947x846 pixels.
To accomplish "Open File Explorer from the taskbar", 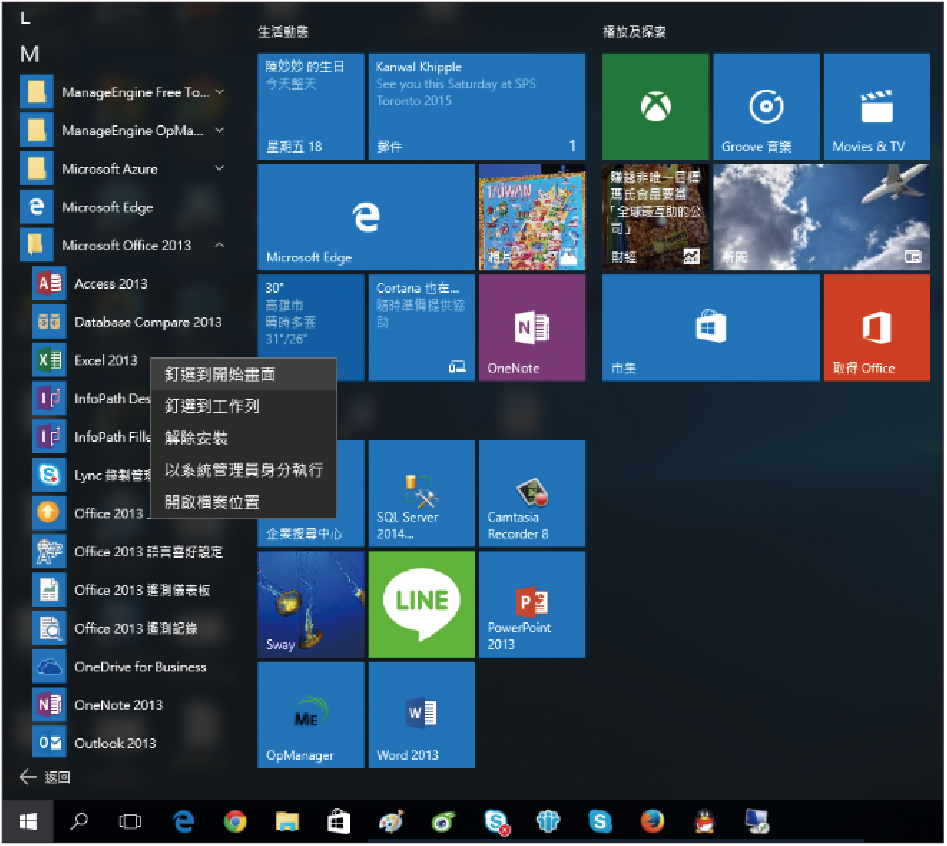I will pyautogui.click(x=287, y=821).
